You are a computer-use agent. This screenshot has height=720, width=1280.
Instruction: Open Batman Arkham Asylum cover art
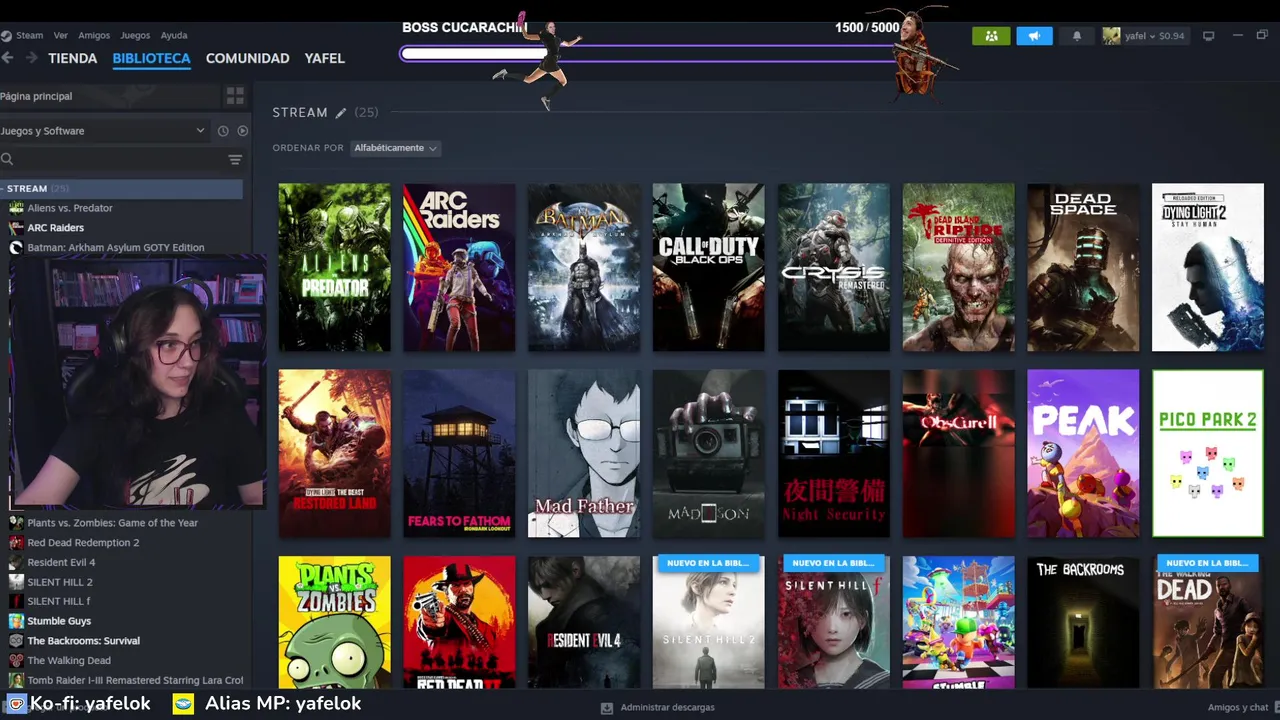click(584, 267)
